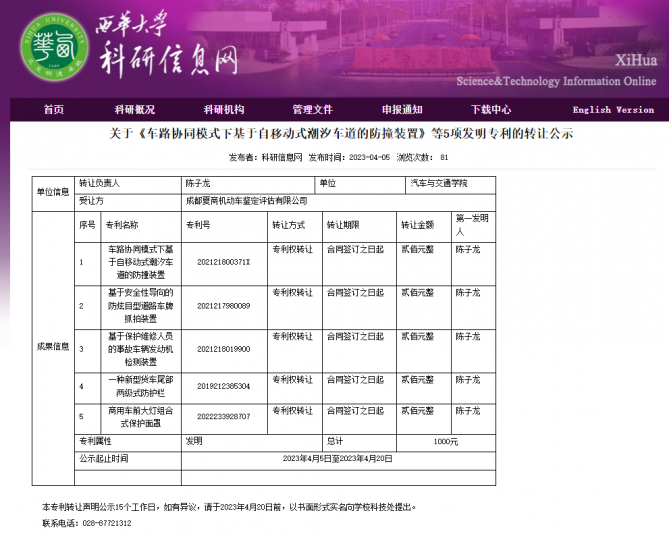The image size is (669, 540).
Task: Click the 成果信息 row header cell
Action: 53,346
